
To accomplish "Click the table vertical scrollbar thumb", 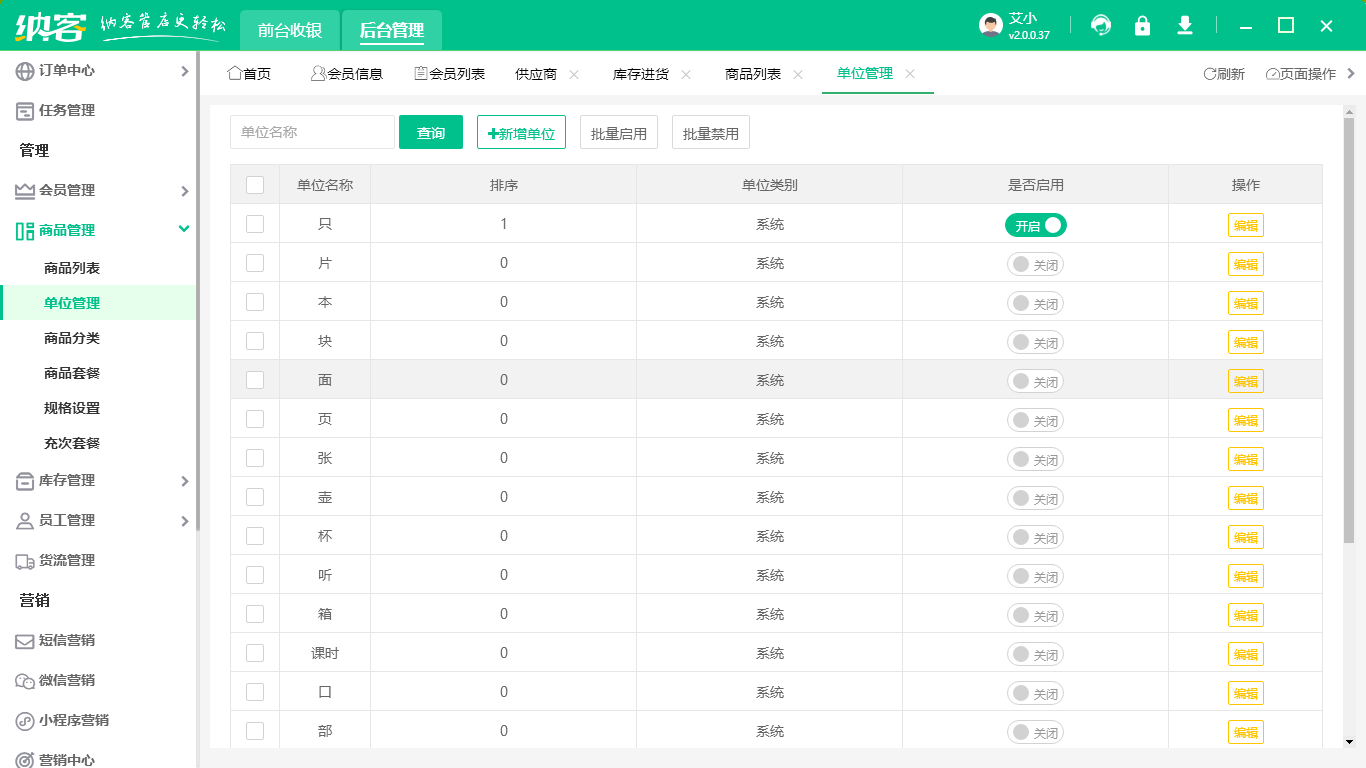I will [1349, 330].
